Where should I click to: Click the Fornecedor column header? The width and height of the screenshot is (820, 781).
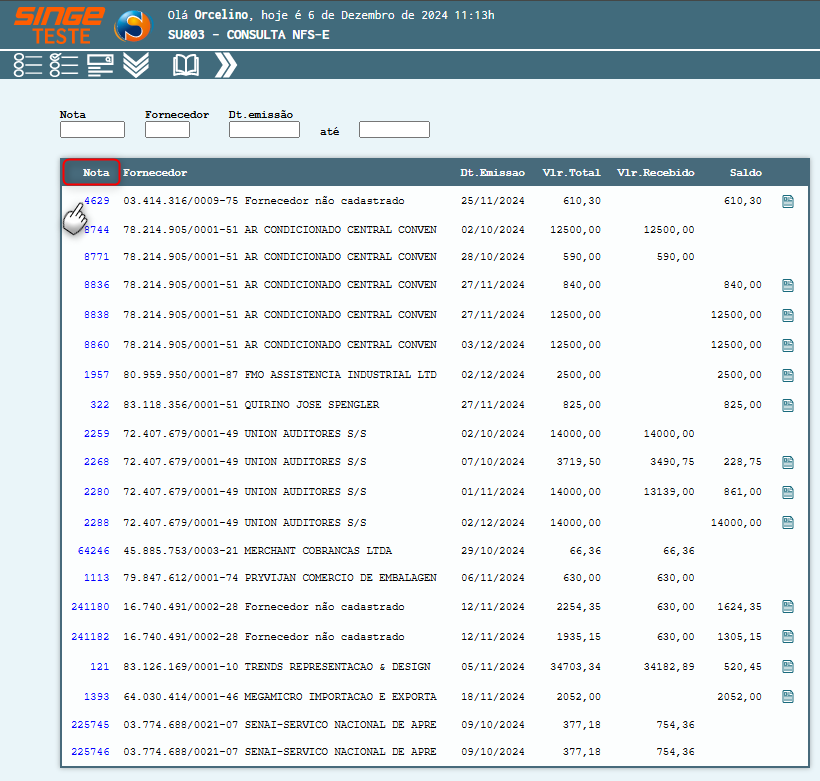pos(155,173)
